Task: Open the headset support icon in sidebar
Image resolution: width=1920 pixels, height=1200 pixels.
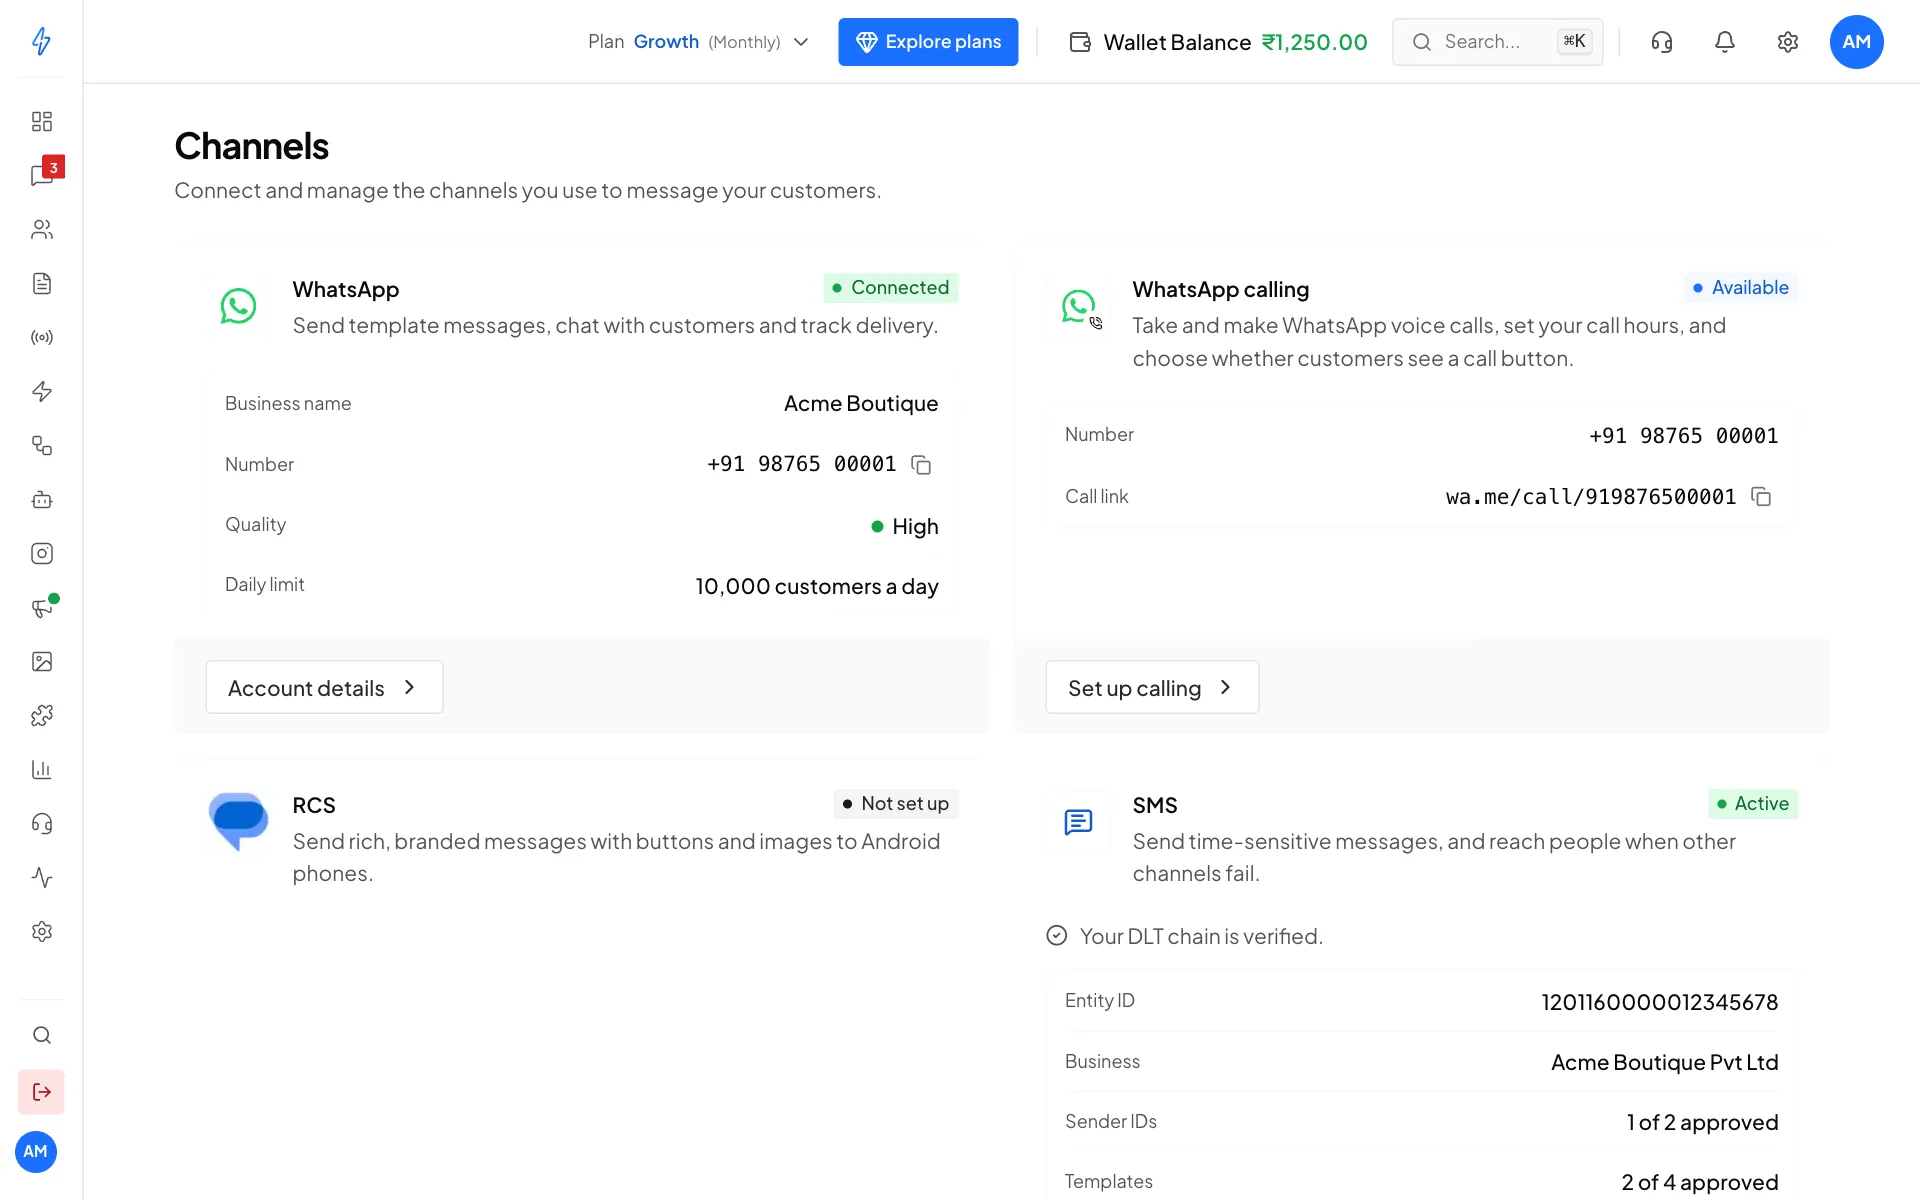Action: tap(41, 823)
